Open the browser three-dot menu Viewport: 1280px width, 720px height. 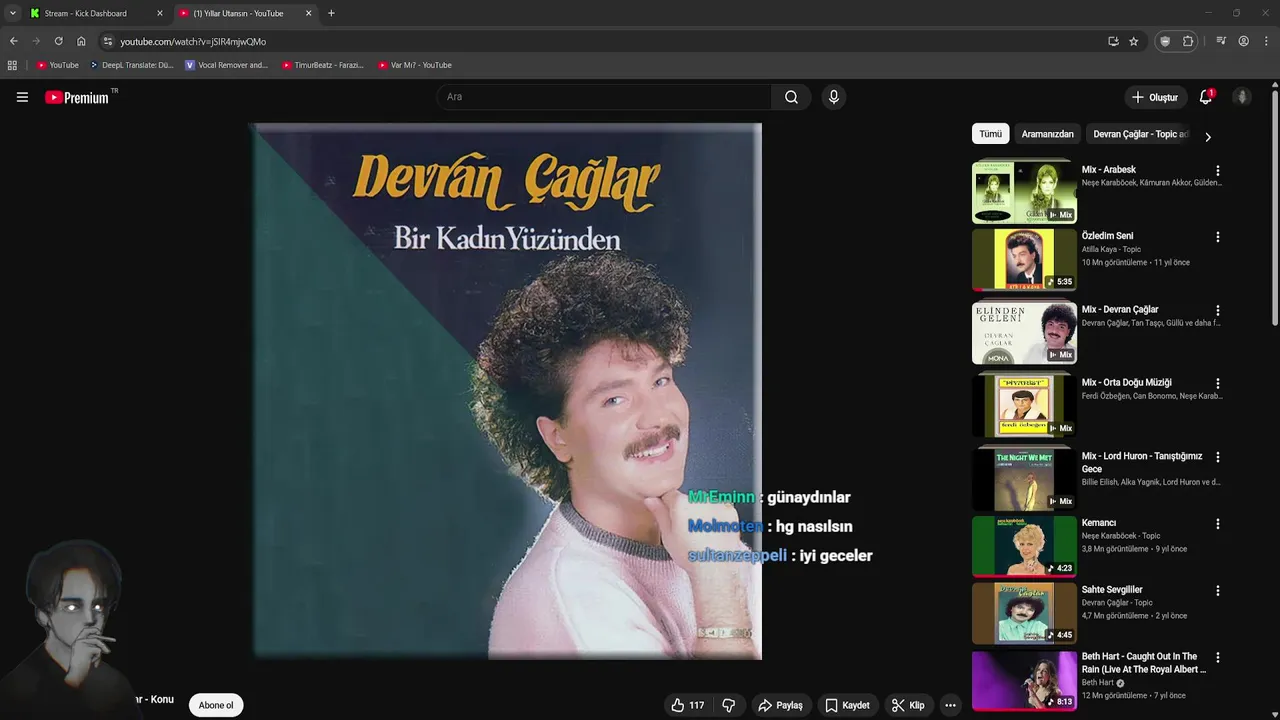tap(1267, 41)
